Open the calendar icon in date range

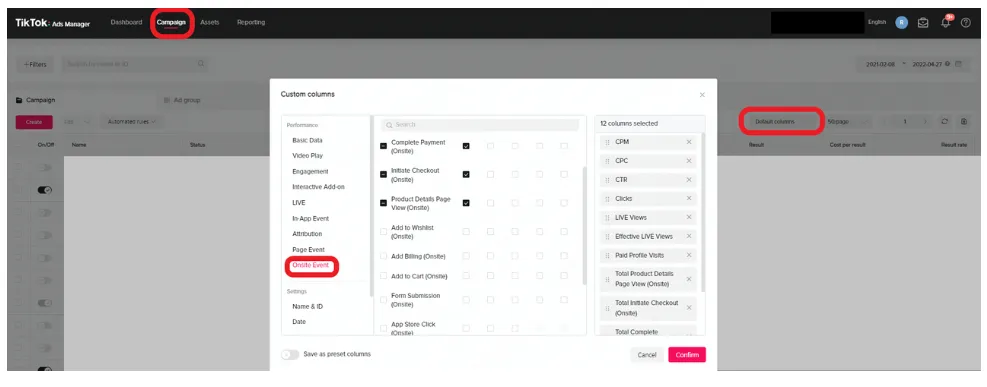[x=958, y=64]
